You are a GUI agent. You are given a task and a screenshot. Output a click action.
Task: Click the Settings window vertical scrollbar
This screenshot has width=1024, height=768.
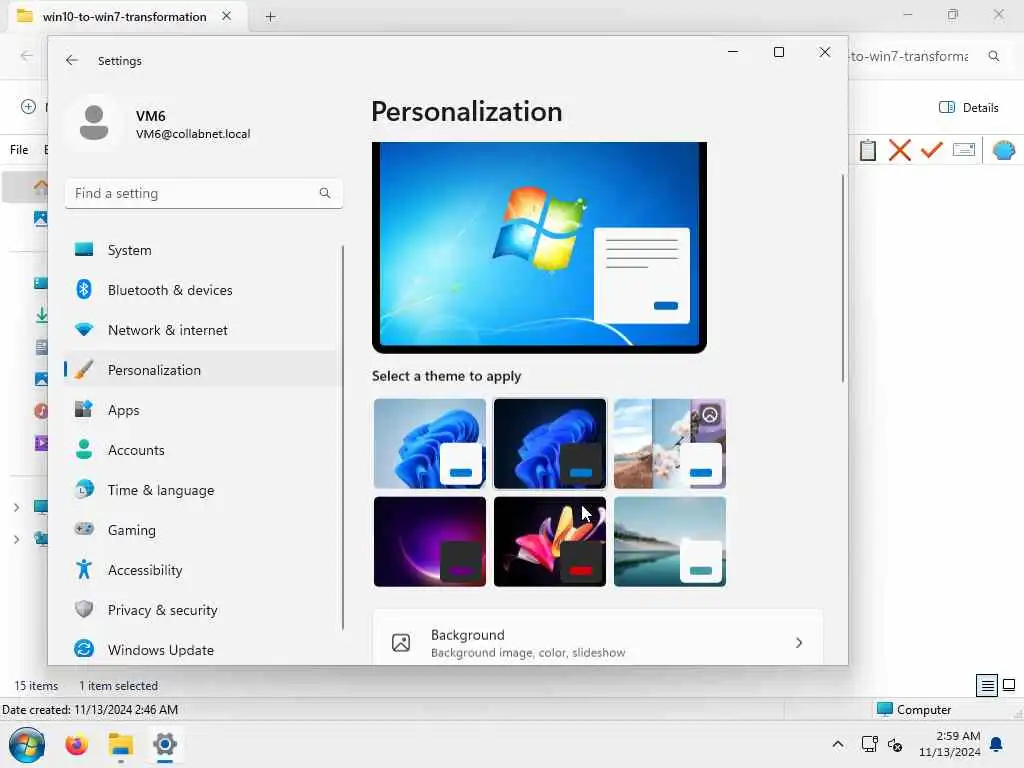[x=842, y=278]
